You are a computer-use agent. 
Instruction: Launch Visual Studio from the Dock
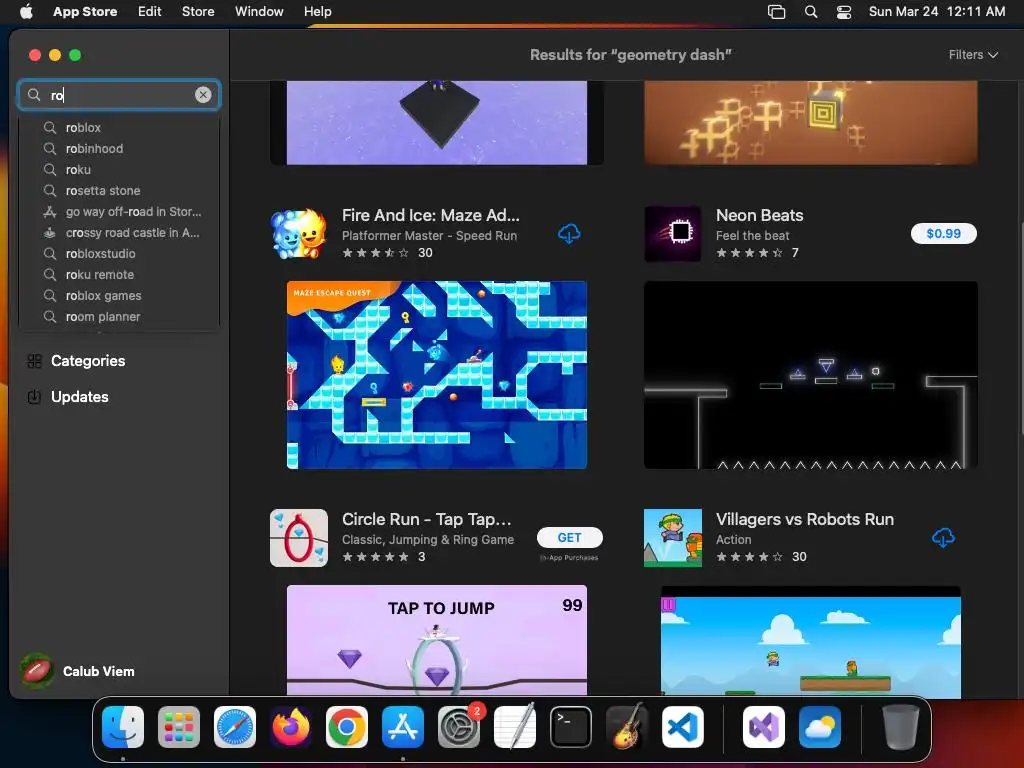[x=763, y=727]
